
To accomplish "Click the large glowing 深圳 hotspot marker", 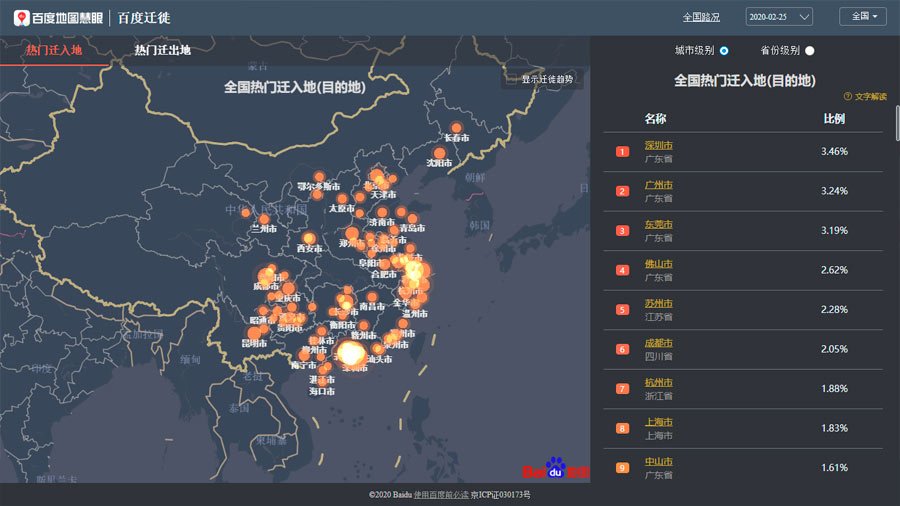I will 350,353.
